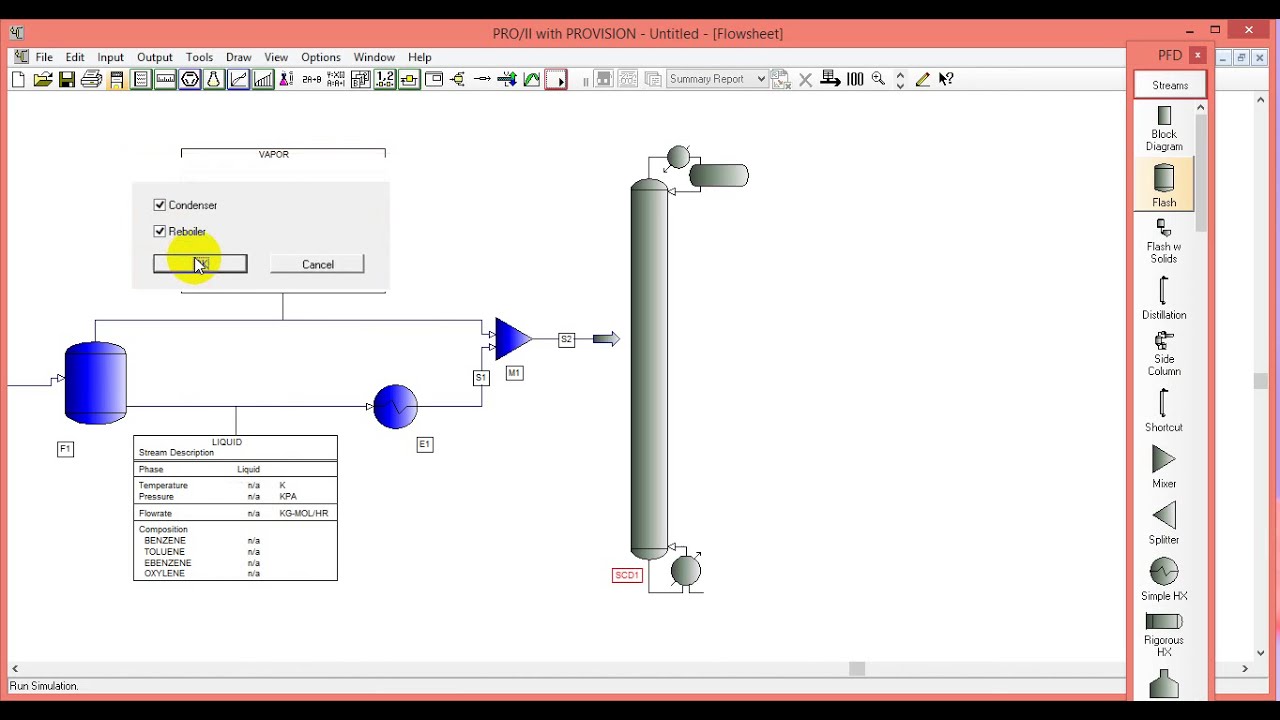Open the File menu

[44, 57]
